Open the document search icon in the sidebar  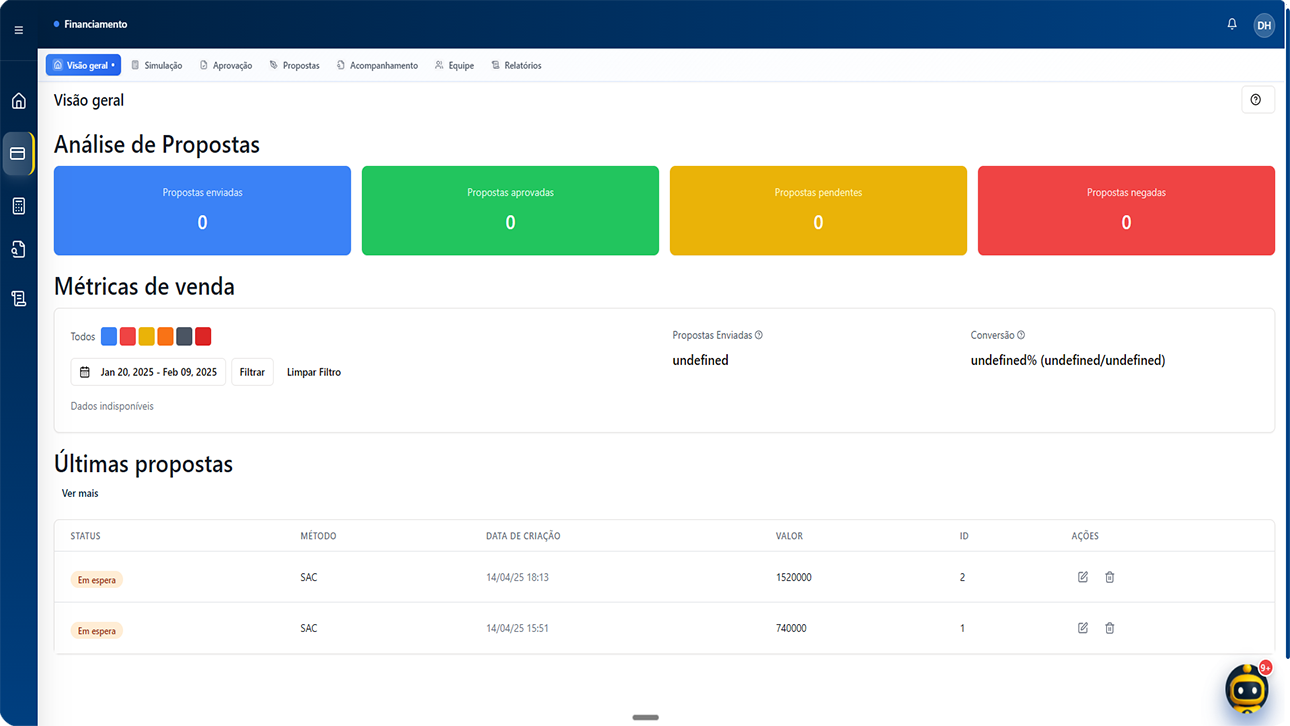pos(18,249)
